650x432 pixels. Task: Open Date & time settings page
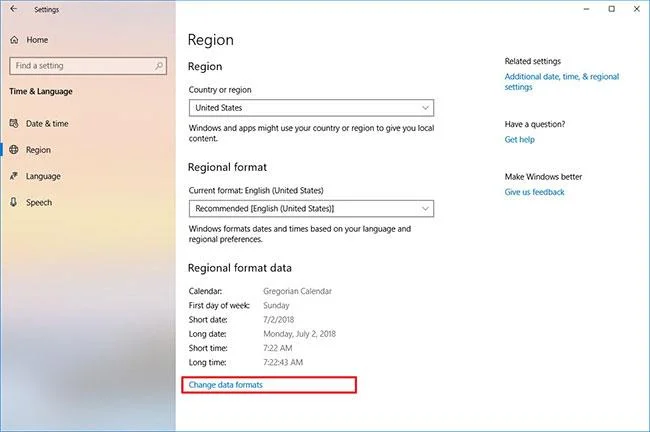coord(47,124)
